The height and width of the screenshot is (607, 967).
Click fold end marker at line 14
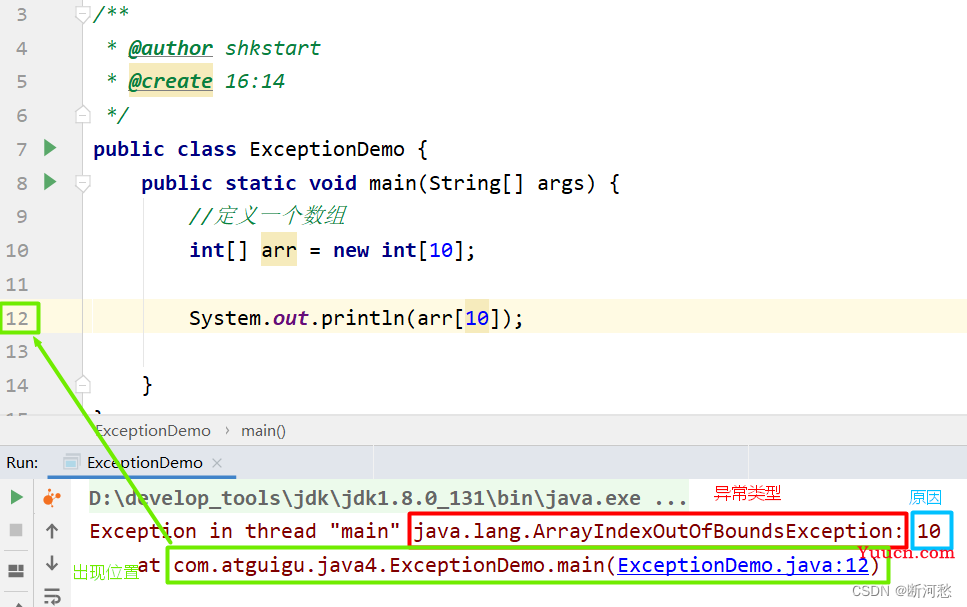(x=83, y=385)
